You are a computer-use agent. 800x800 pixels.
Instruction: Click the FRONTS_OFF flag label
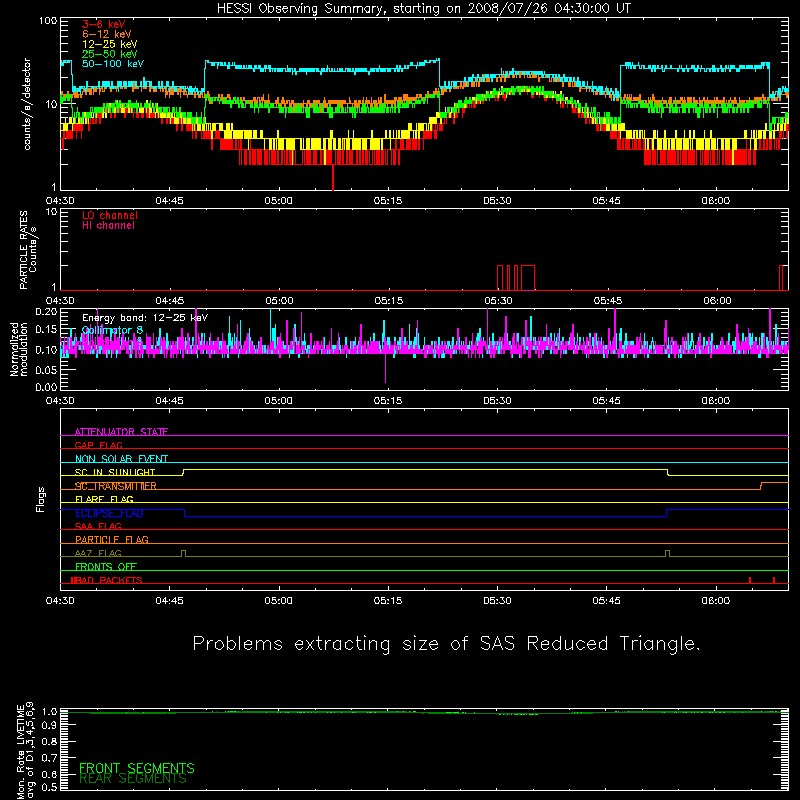[106, 566]
